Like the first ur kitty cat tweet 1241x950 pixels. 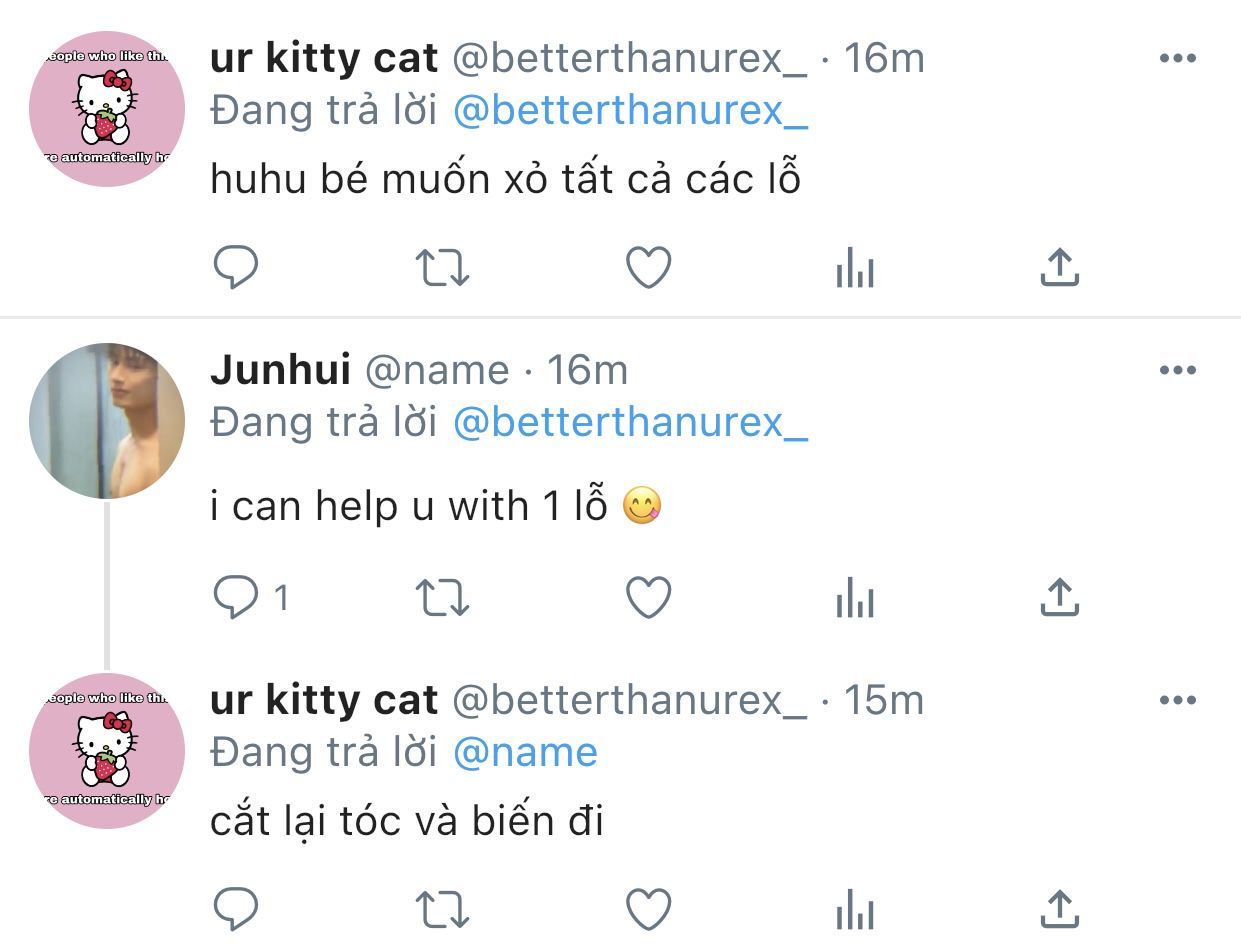coord(648,267)
